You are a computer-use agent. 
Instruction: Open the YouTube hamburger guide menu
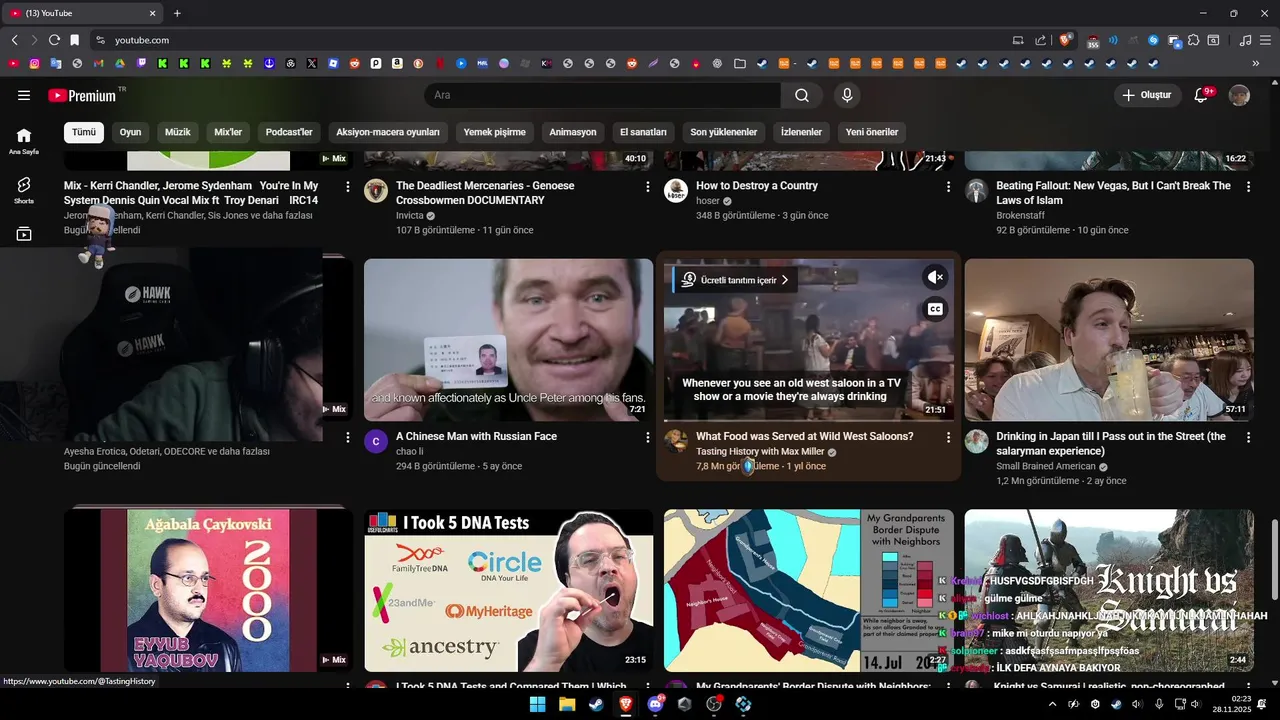point(24,95)
